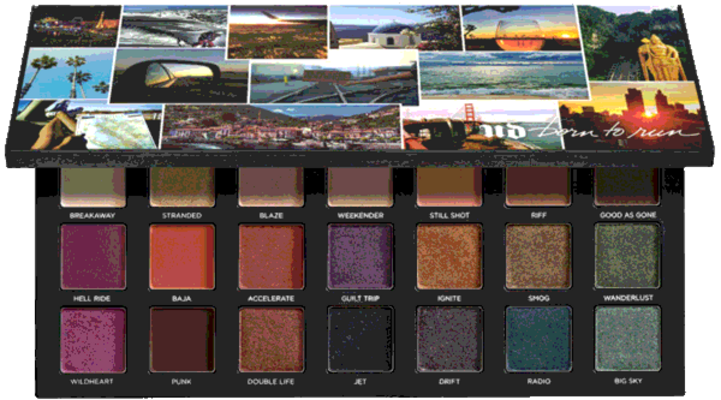The image size is (721, 400).
Task: Click the white domed building photo
Action: (395, 28)
